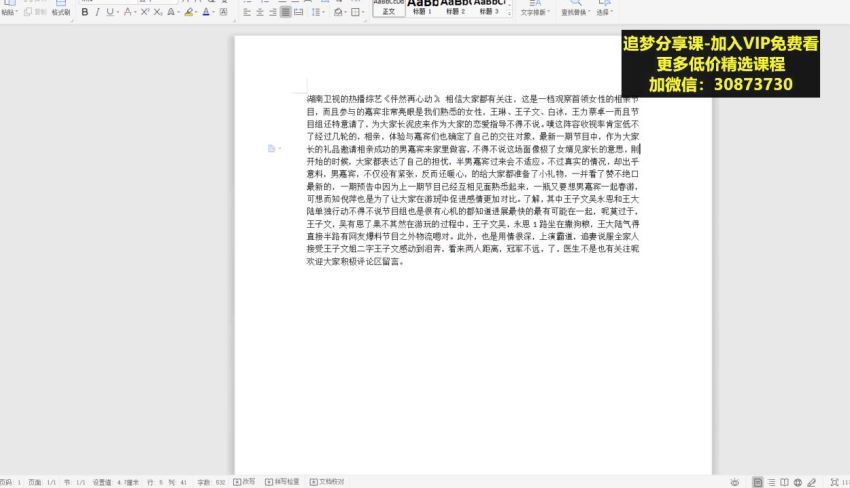Open the dropdown arrow beside the strikethrough A
Viewport: 850px width, 488px height.
click(134, 12)
